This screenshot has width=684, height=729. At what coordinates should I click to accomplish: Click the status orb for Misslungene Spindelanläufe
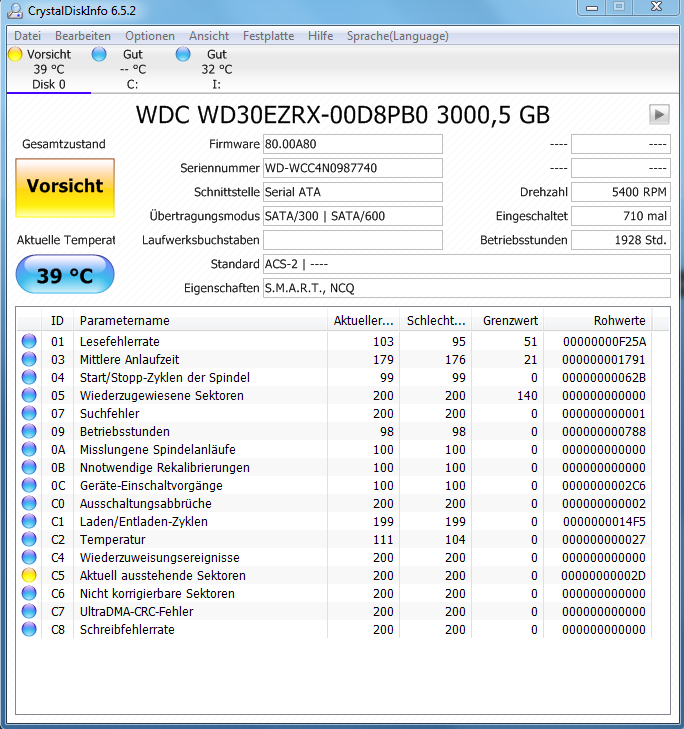tap(29, 450)
